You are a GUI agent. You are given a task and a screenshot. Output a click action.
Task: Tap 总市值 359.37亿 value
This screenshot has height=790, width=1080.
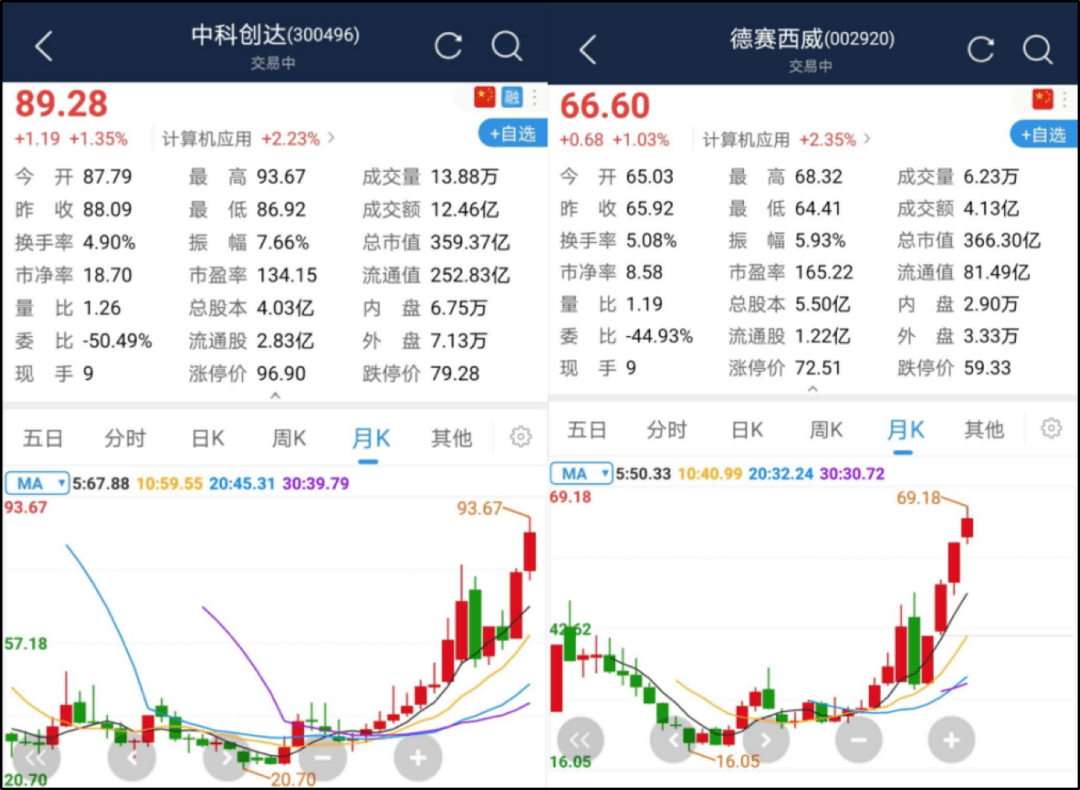click(x=470, y=242)
